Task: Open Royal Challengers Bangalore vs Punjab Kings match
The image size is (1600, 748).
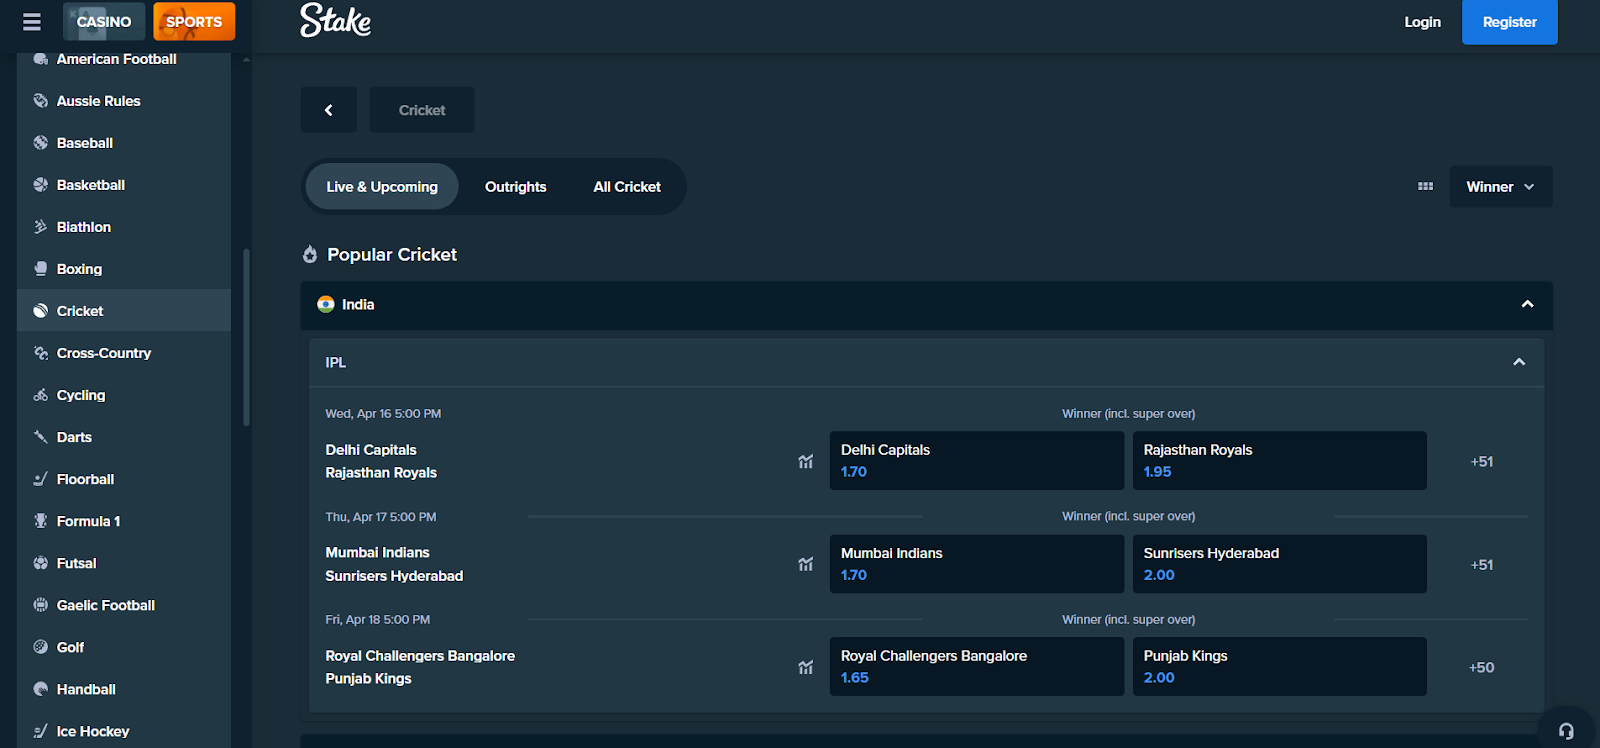Action: (x=420, y=667)
